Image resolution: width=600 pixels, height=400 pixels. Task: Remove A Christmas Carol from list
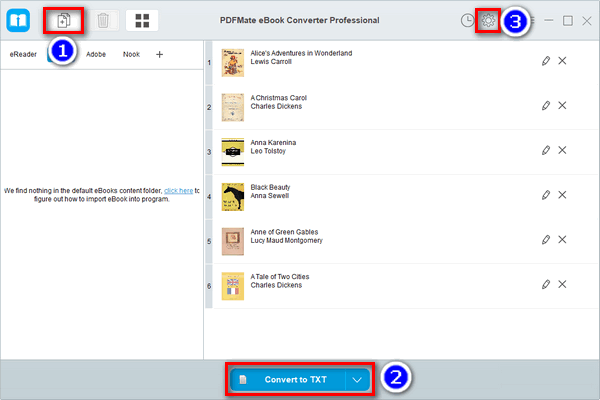click(x=562, y=106)
